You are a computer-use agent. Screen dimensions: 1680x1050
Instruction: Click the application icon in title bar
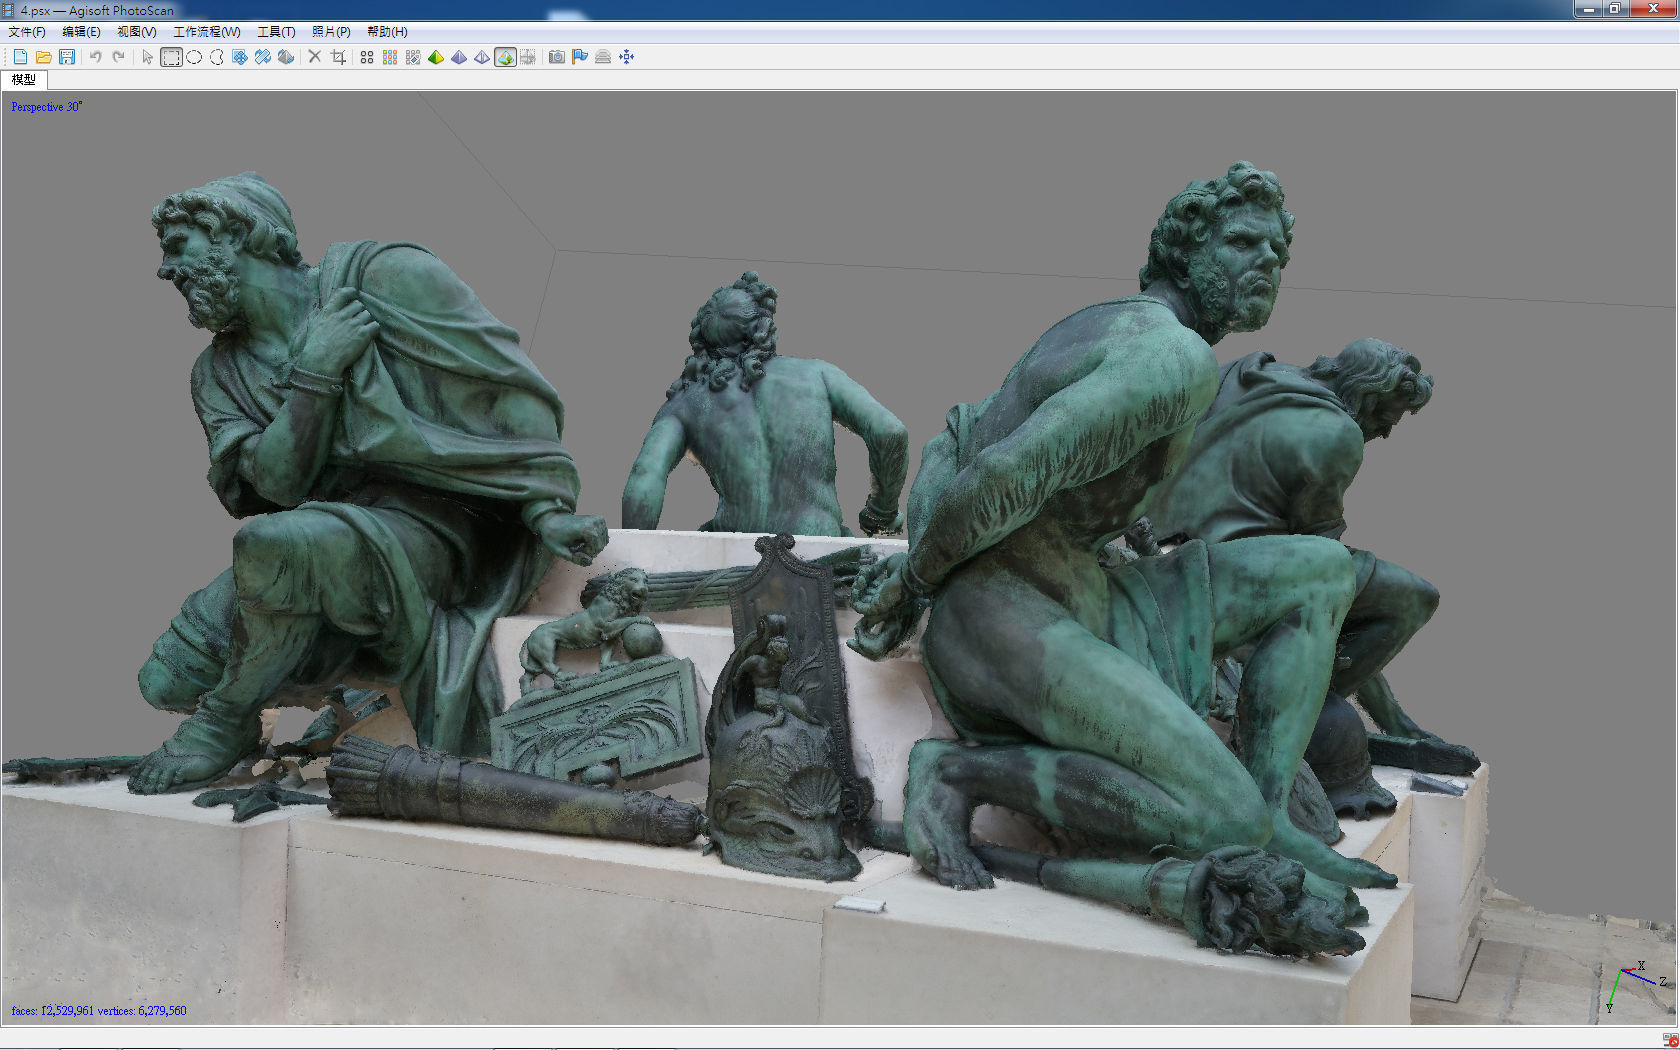pyautogui.click(x=9, y=10)
